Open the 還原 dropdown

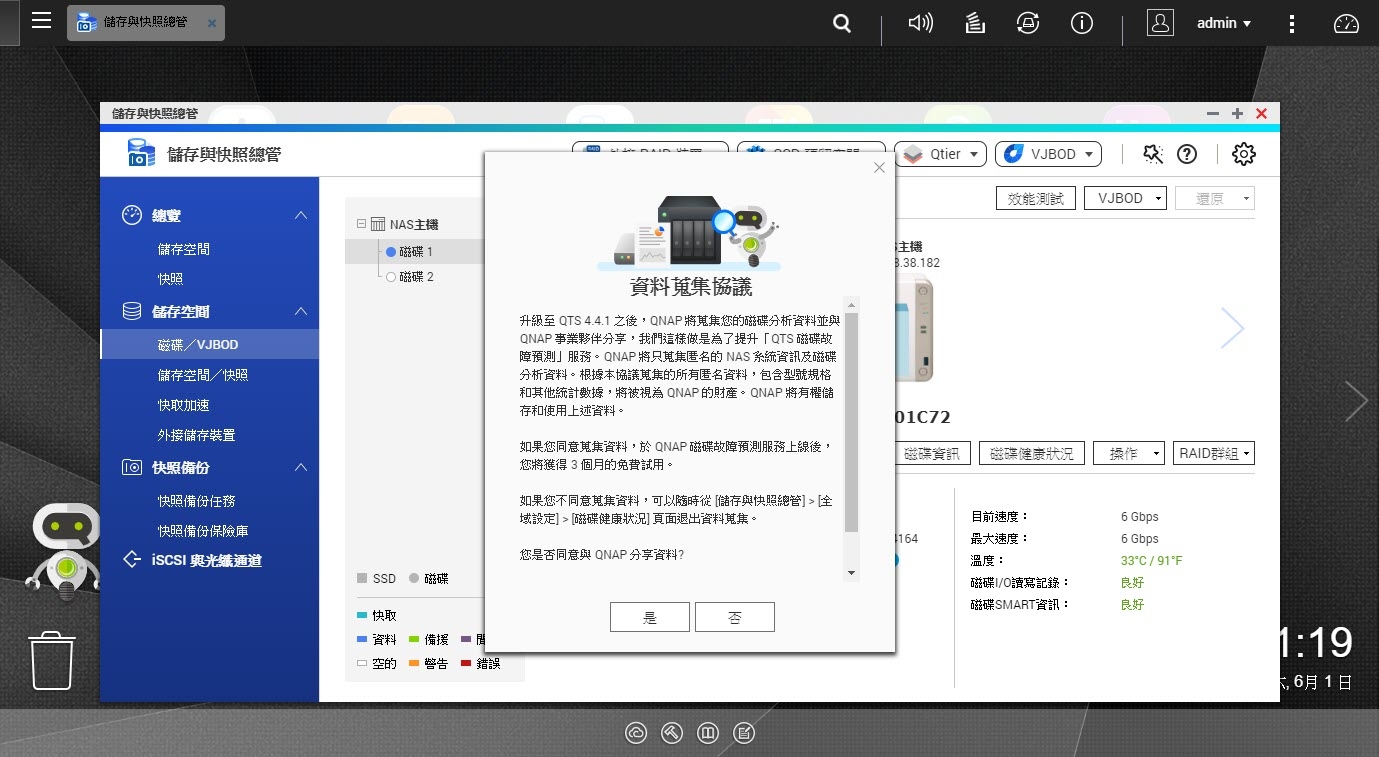(1214, 198)
